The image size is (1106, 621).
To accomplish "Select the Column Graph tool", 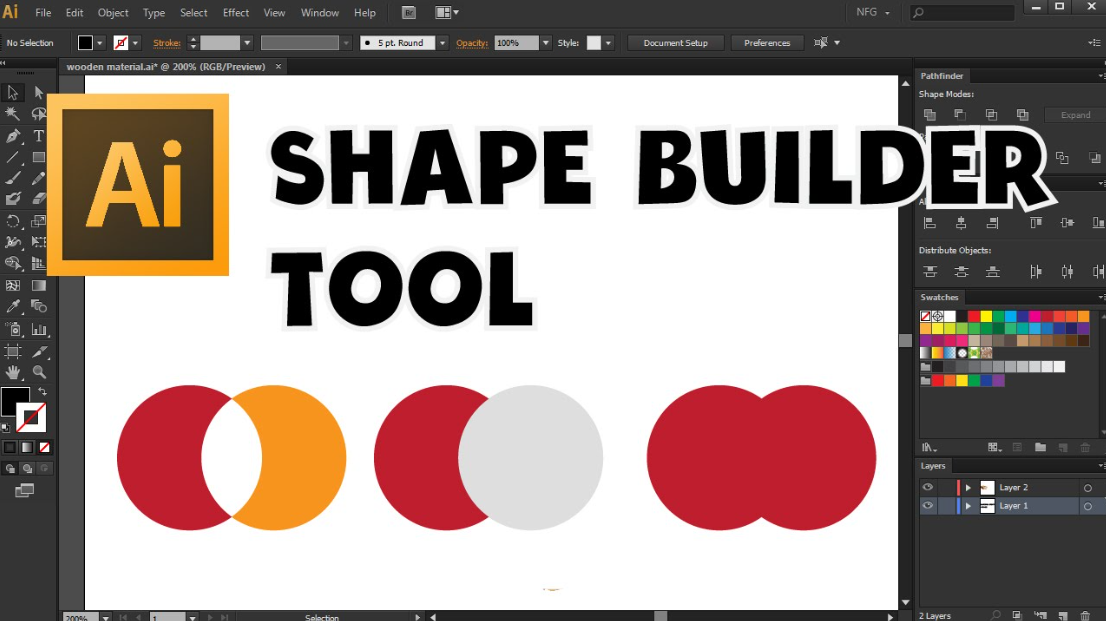I will click(39, 330).
